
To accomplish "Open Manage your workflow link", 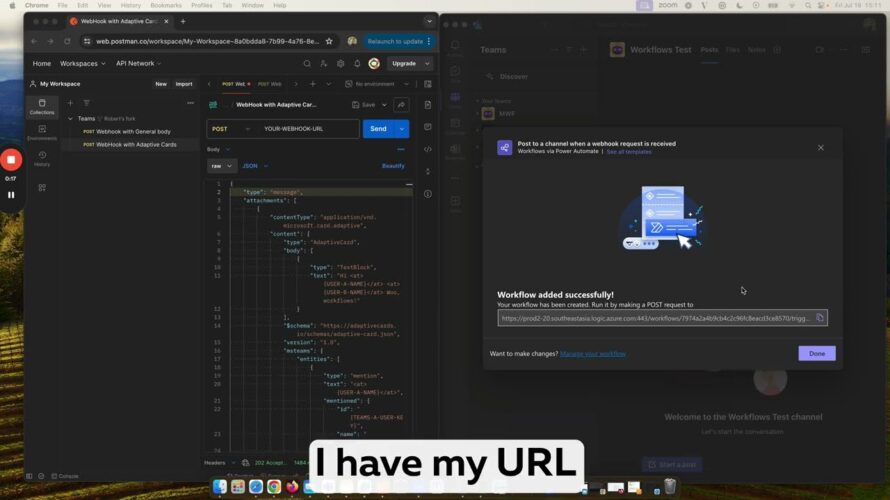I will (593, 354).
